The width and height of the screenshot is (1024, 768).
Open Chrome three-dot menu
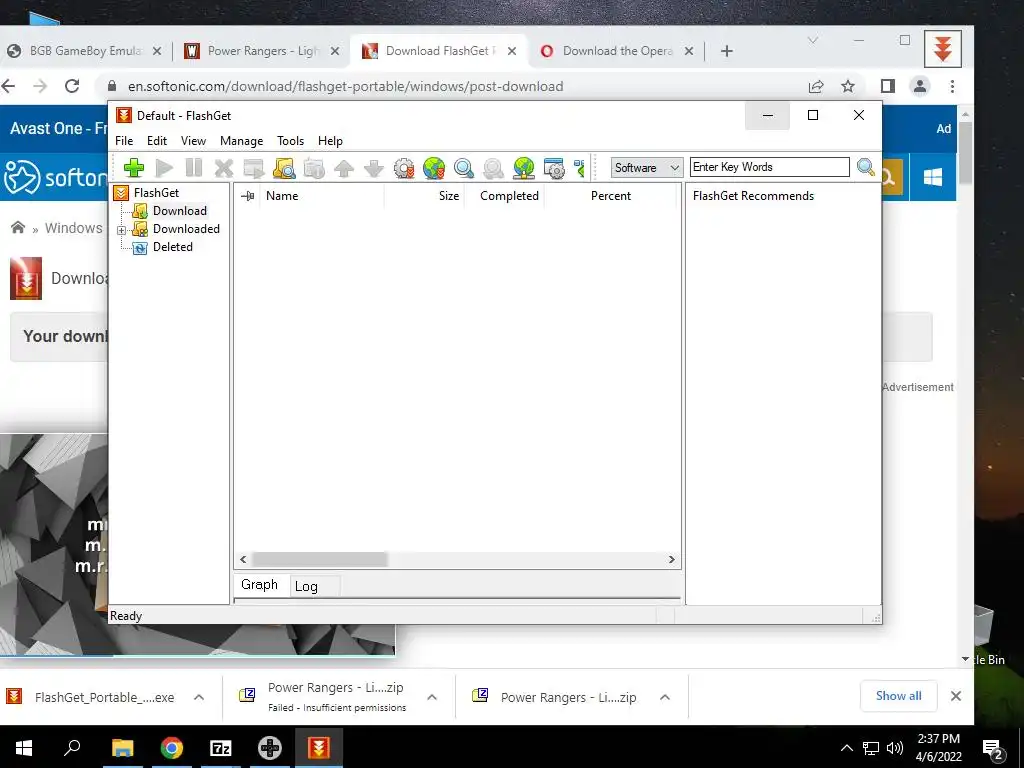click(x=952, y=86)
